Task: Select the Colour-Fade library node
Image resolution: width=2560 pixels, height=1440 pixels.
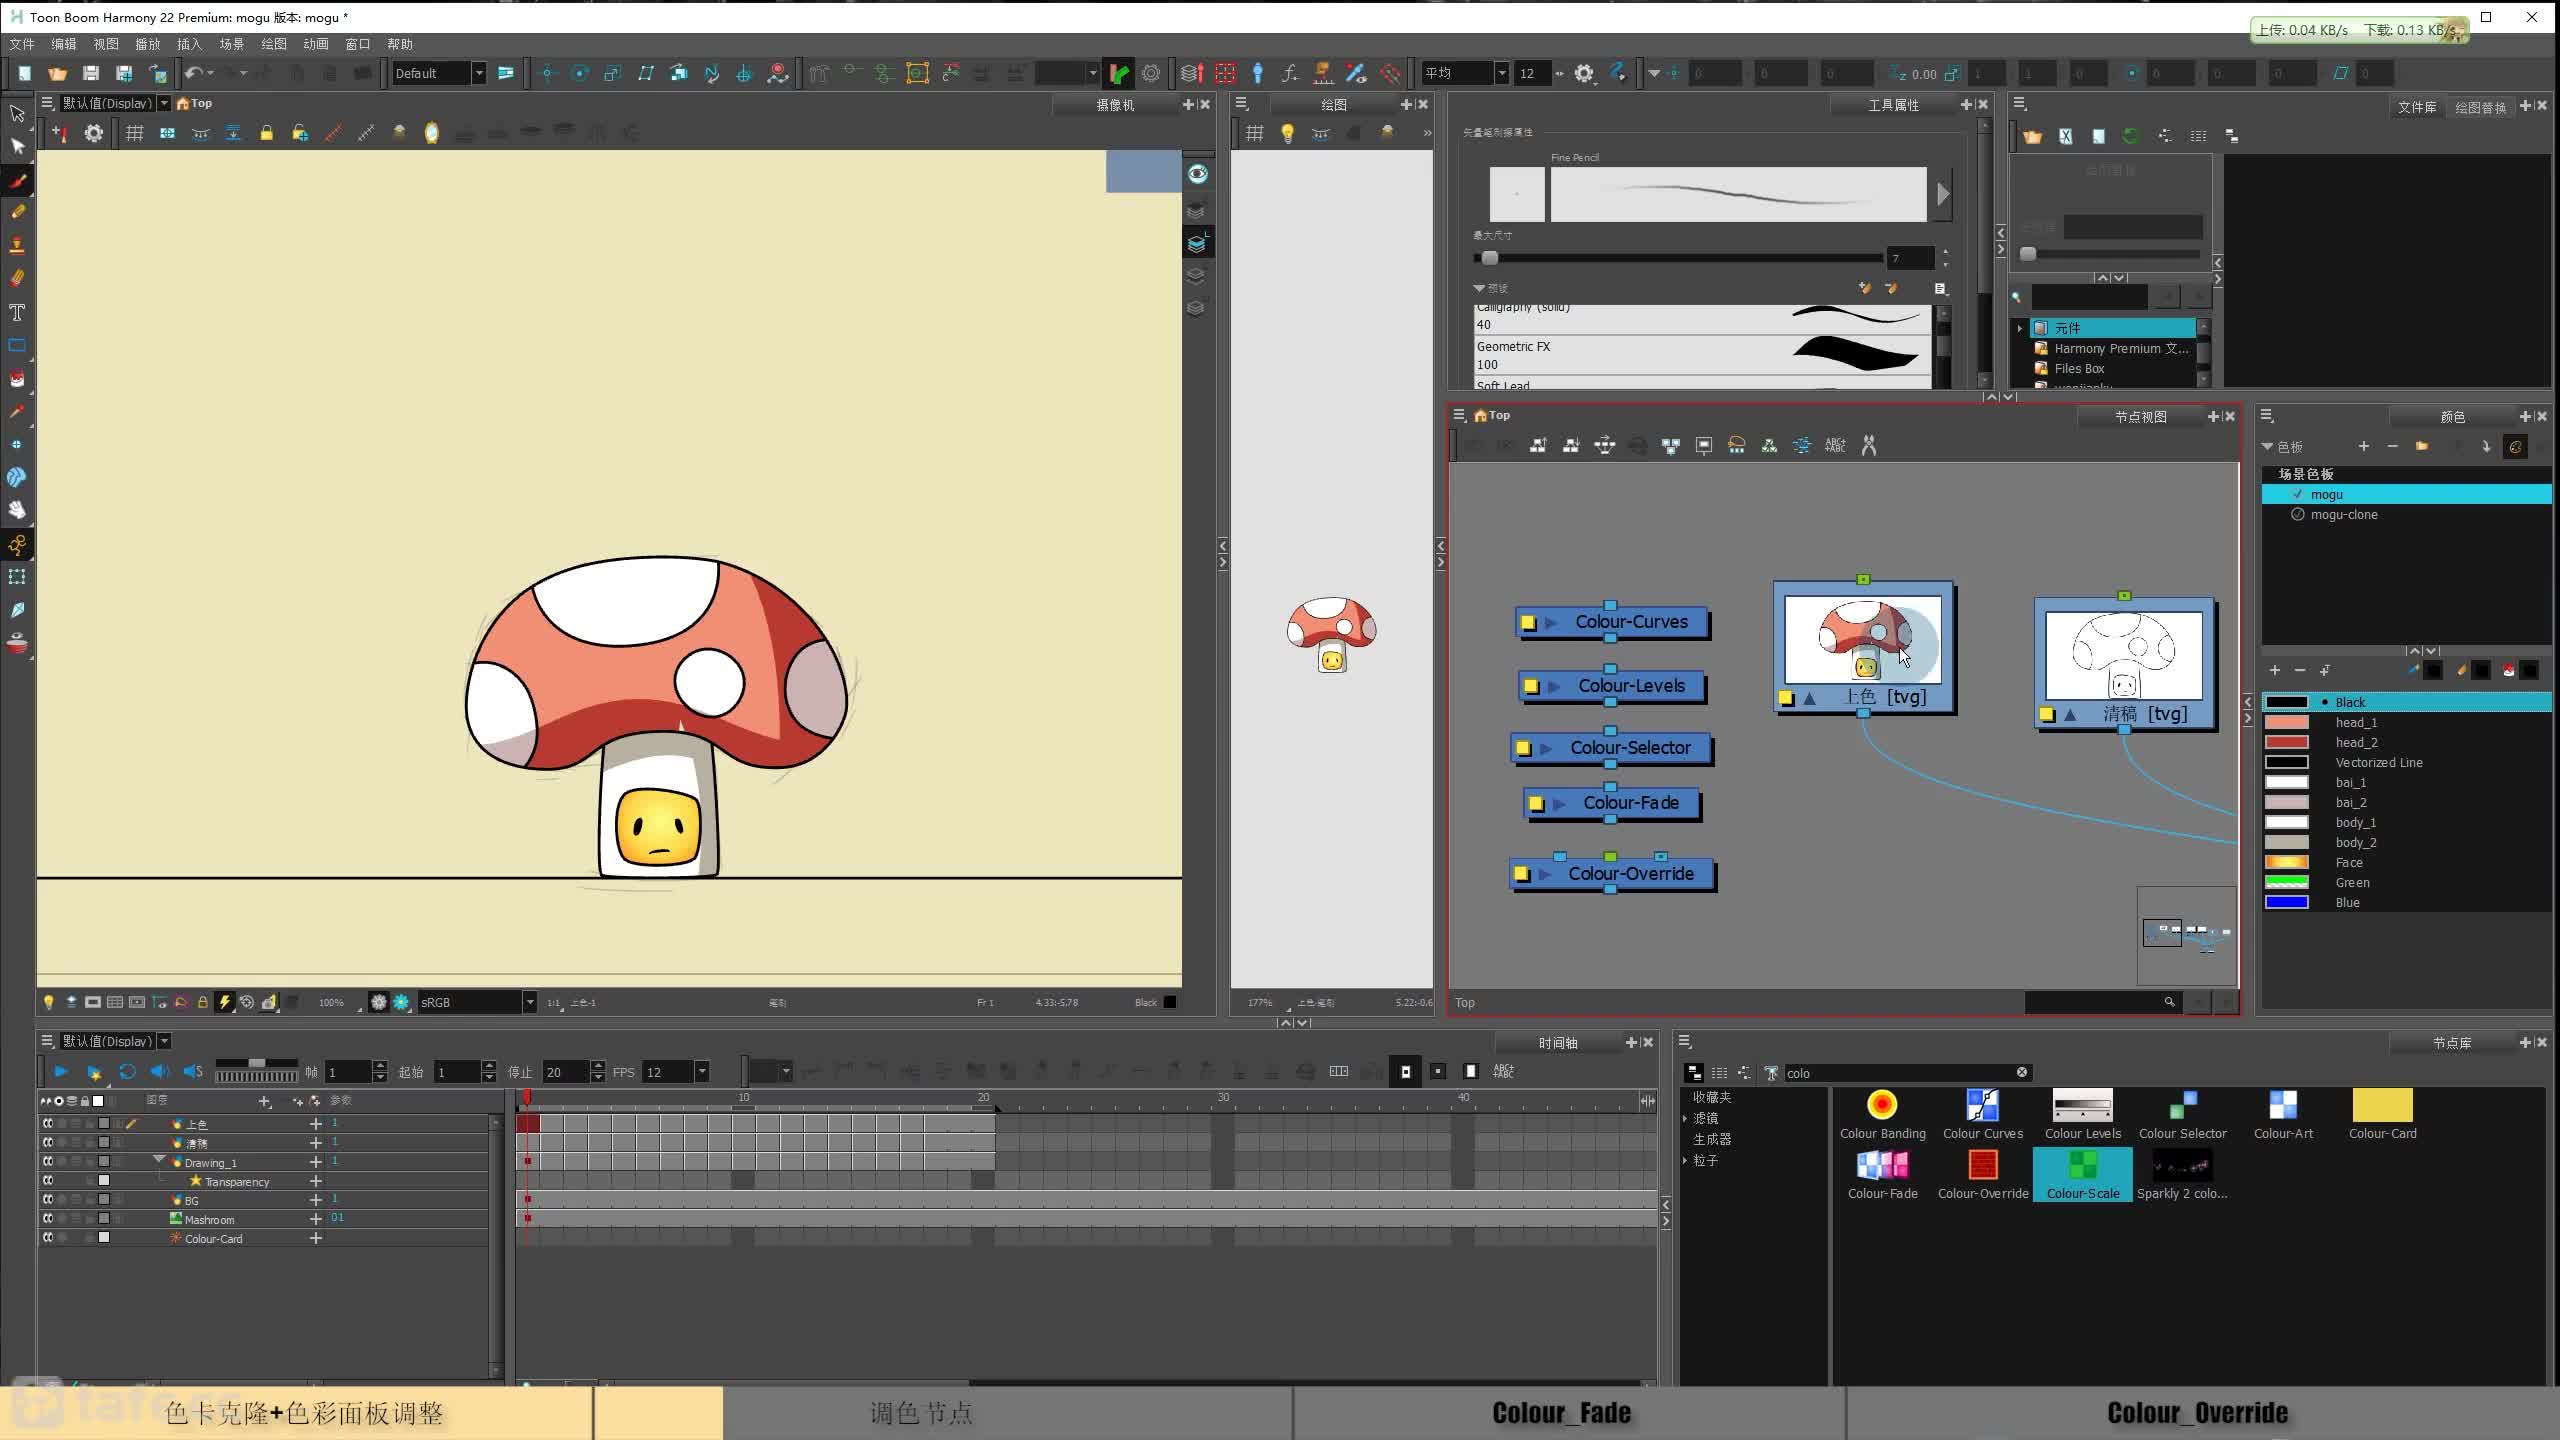Action: tap(1882, 1174)
